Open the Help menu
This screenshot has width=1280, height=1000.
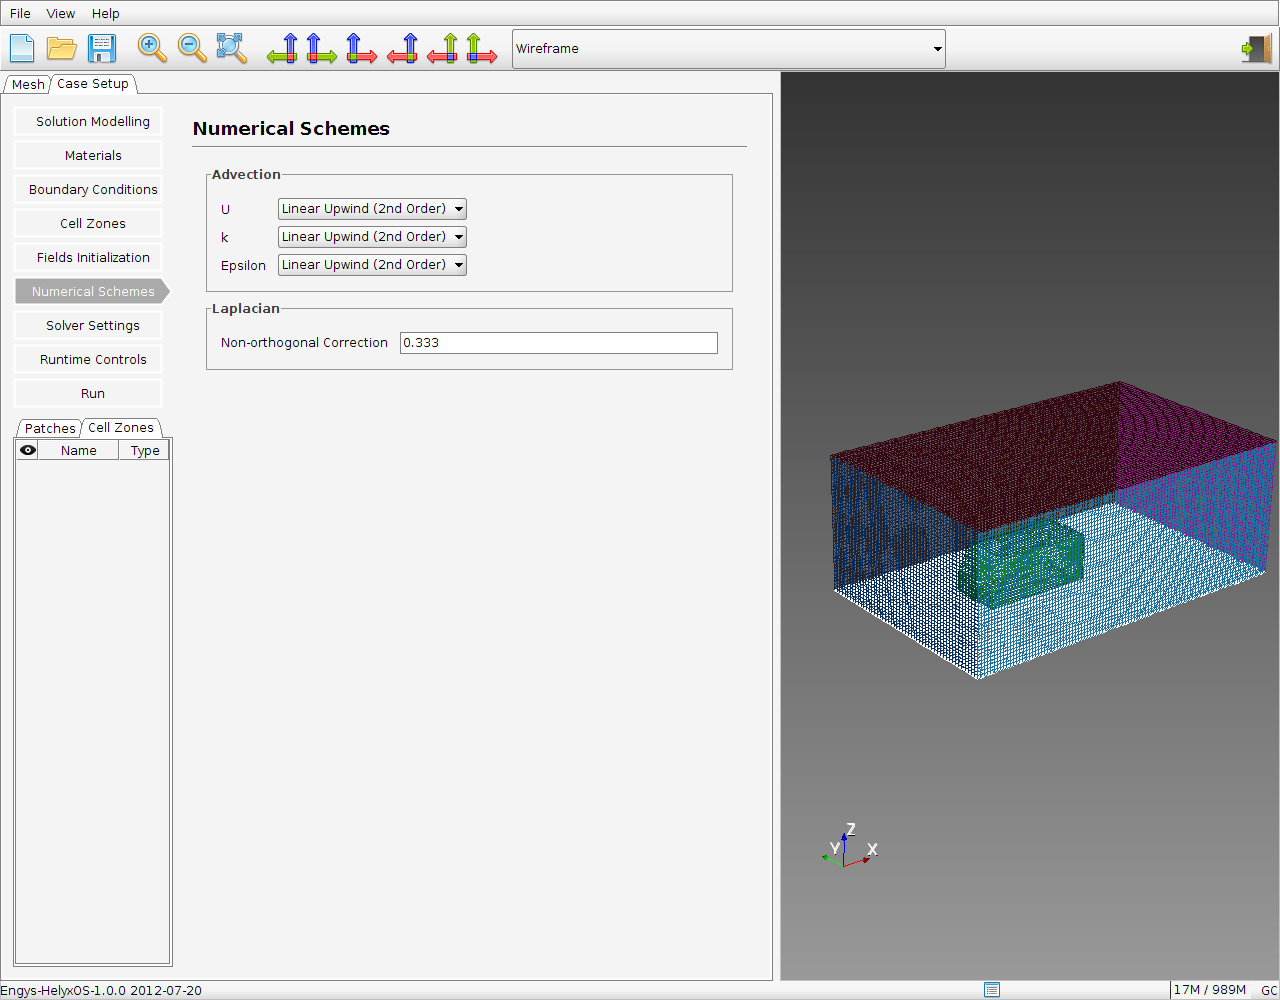click(x=105, y=13)
